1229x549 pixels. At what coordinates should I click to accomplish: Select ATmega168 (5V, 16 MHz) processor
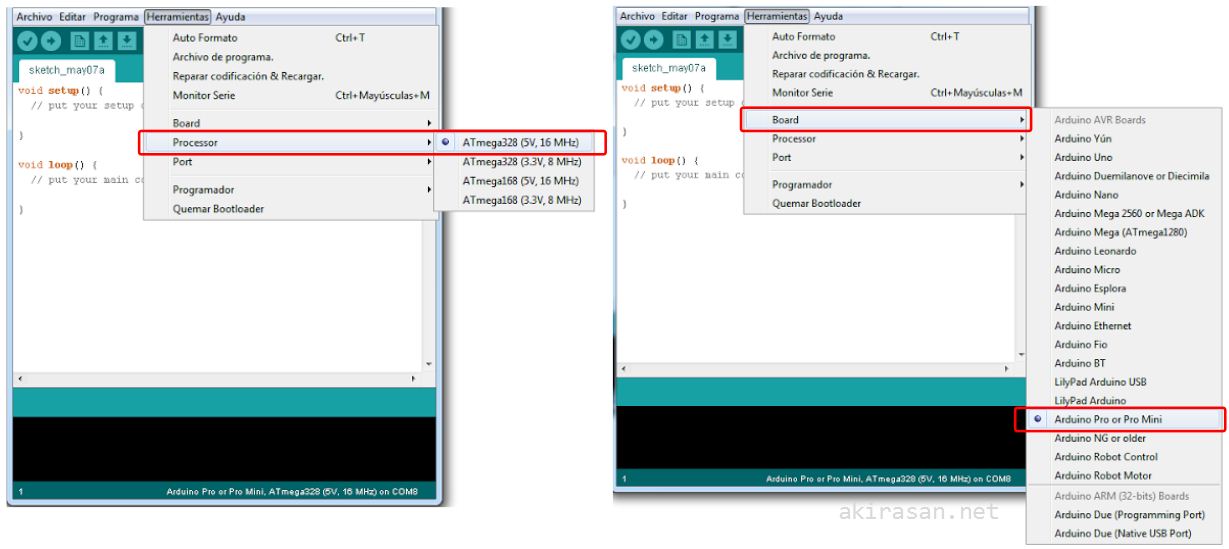point(514,181)
